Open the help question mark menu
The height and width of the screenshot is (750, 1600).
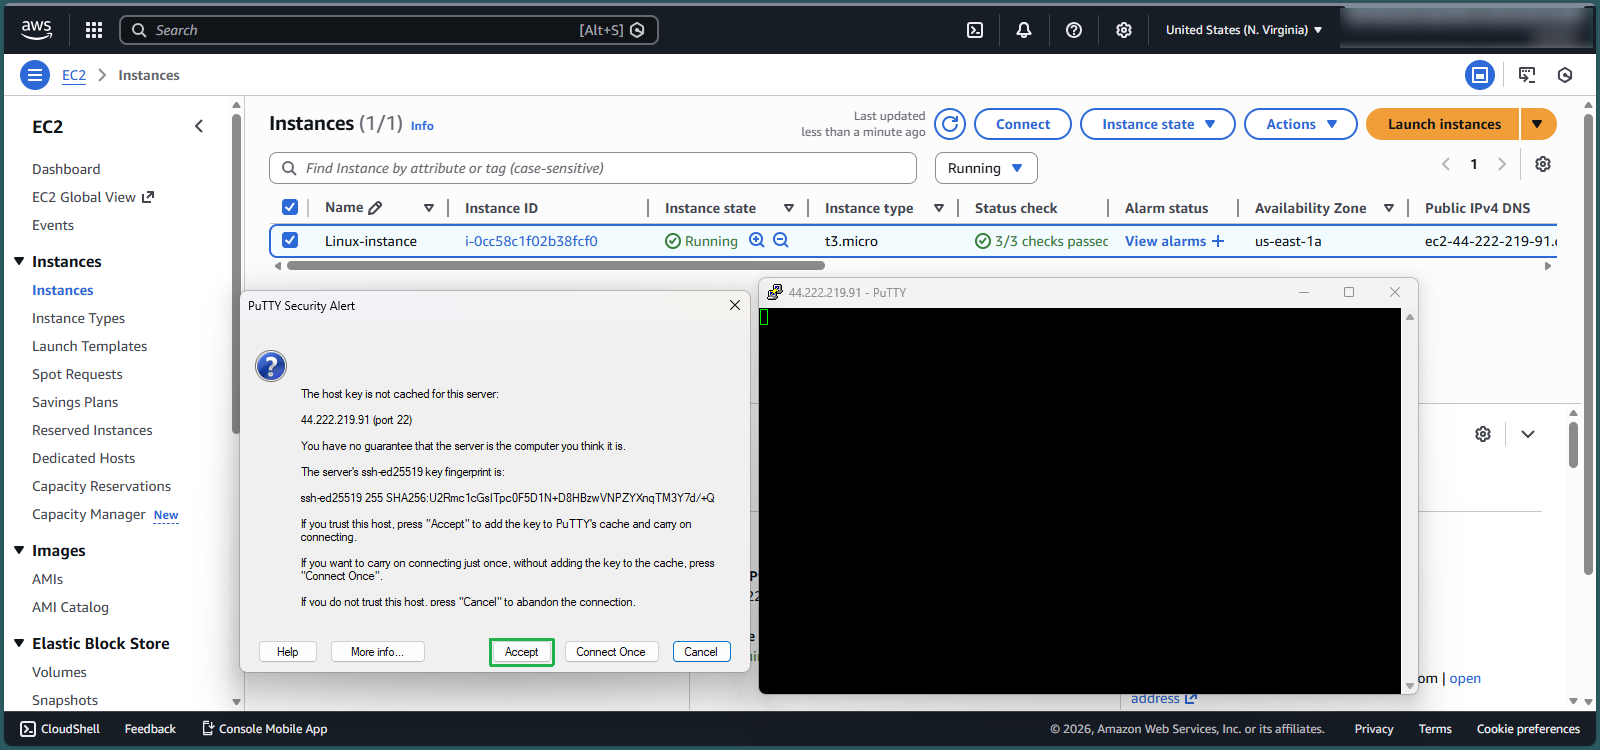coord(1074,30)
